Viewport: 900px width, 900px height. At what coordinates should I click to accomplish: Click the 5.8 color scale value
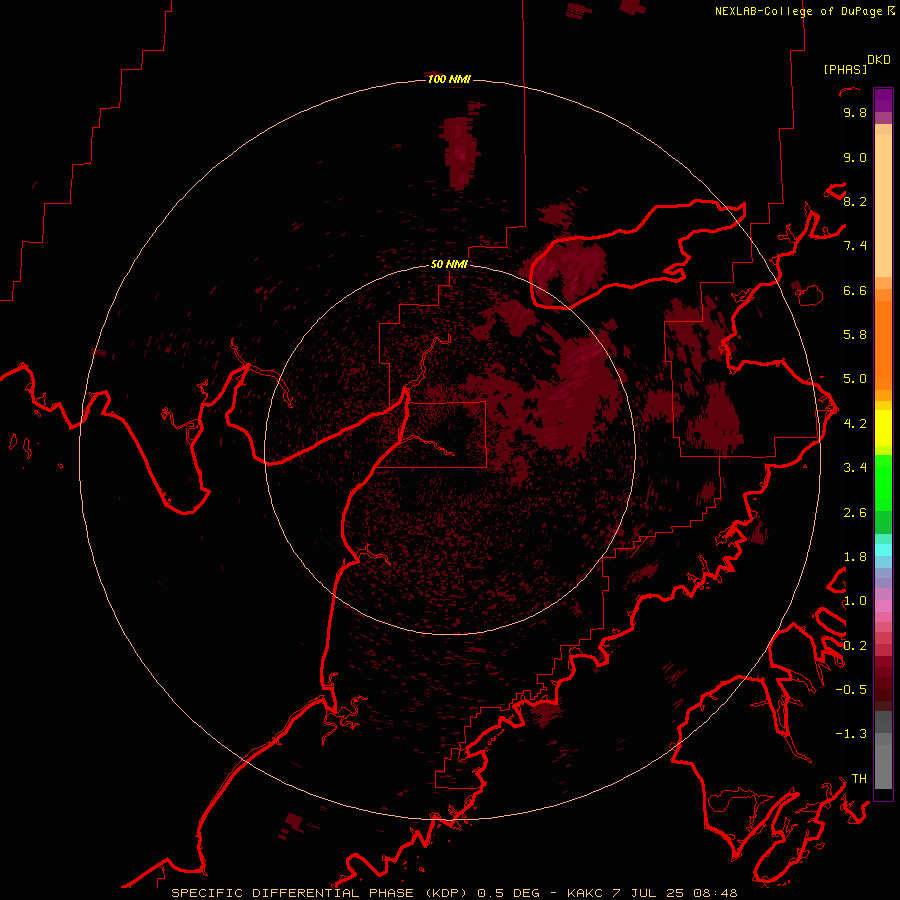point(855,335)
